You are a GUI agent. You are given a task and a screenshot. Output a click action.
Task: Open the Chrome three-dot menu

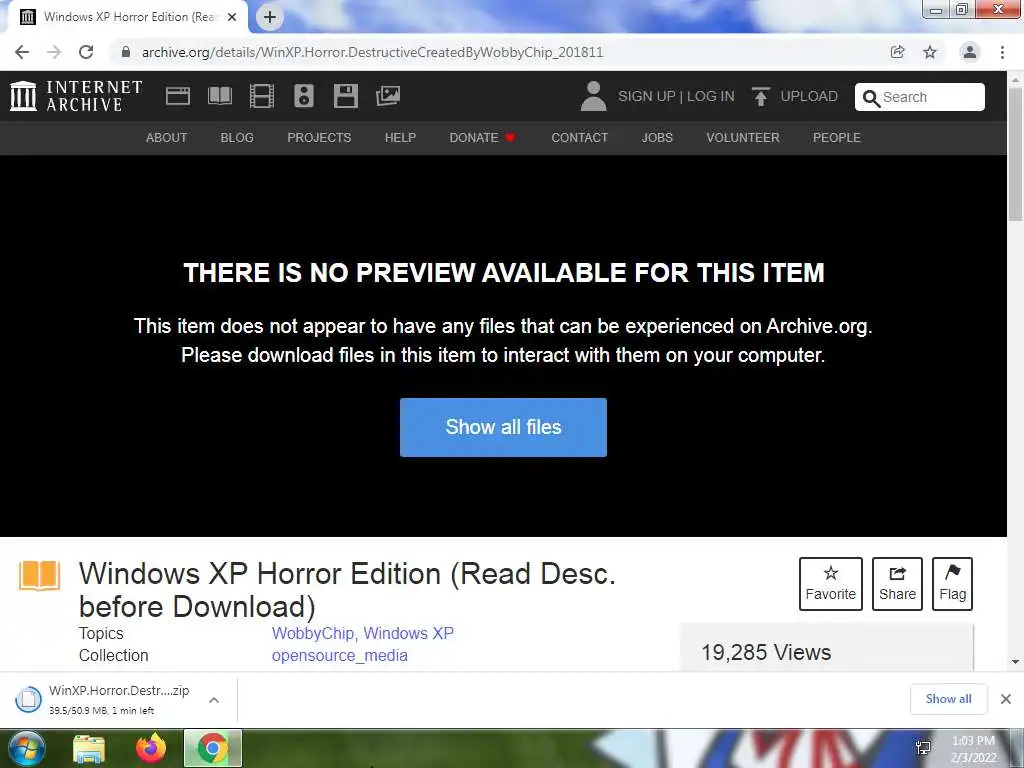[x=1002, y=52]
